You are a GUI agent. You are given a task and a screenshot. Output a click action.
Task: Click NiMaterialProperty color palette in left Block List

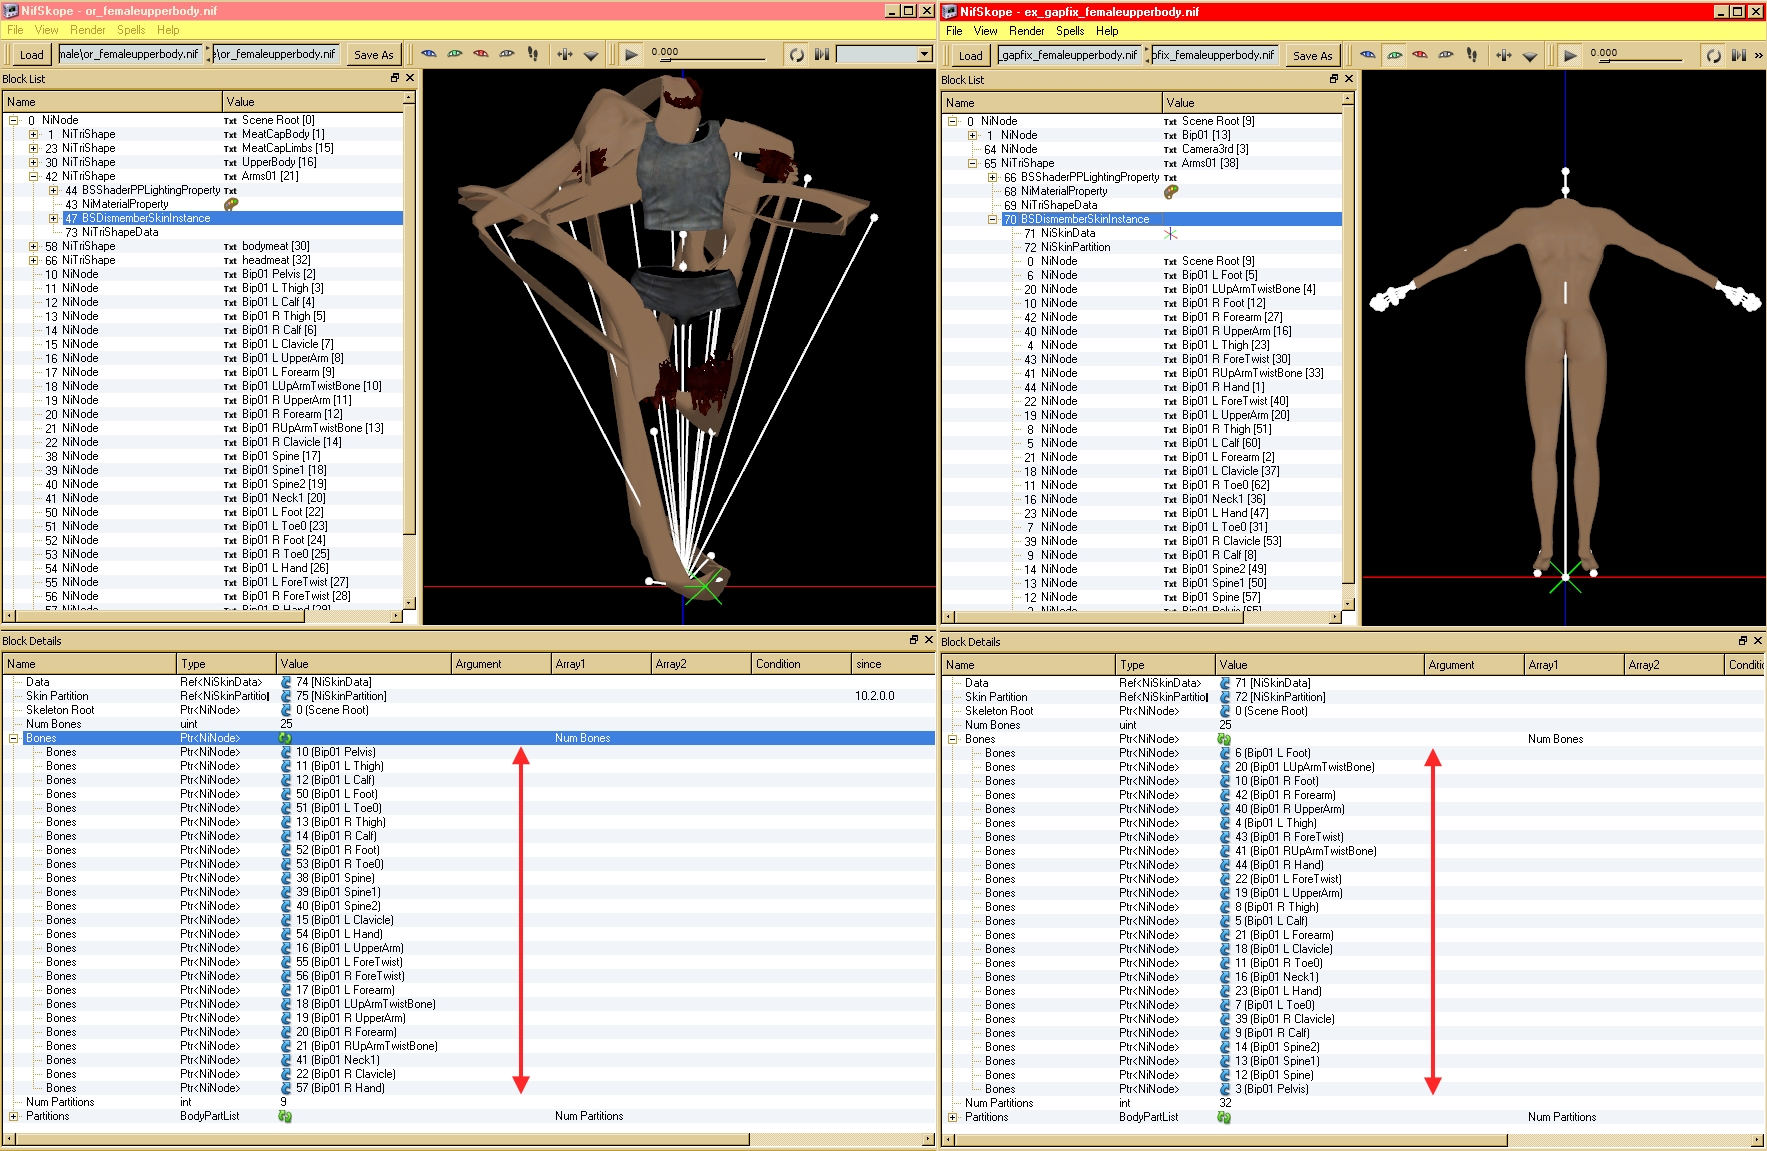(231, 204)
